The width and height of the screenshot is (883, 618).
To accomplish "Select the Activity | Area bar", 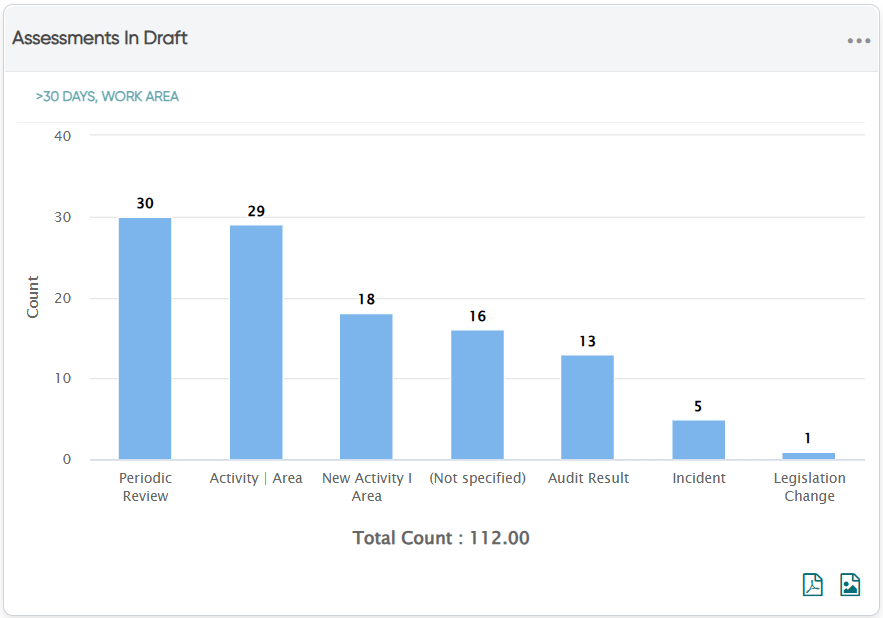I will pos(256,343).
